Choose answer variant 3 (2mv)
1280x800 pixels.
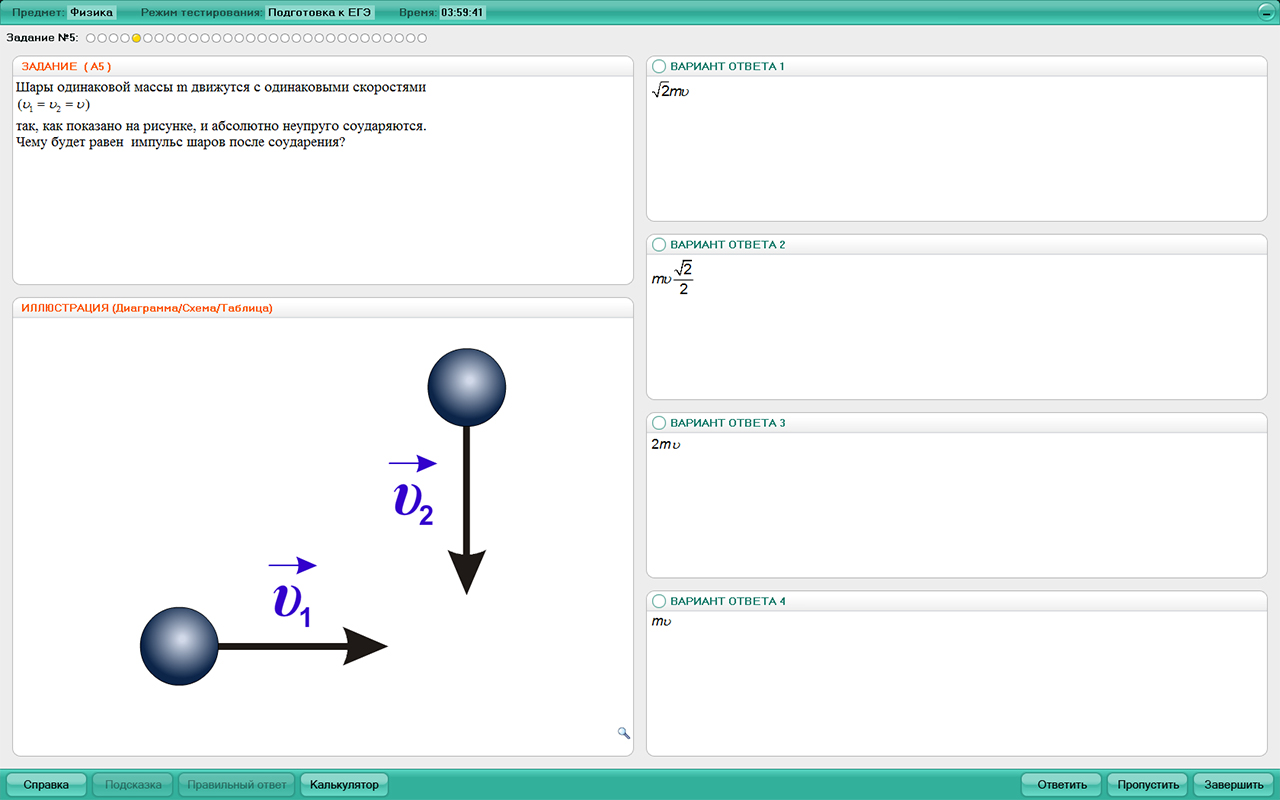pyautogui.click(x=658, y=423)
